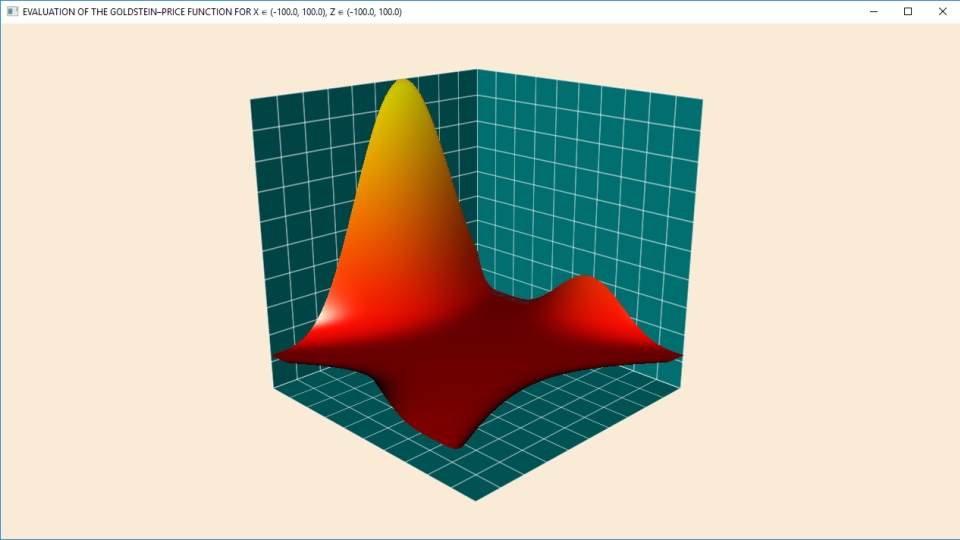This screenshot has height=540, width=960.
Task: Click the bottom corner of floor grid
Action: 476,499
